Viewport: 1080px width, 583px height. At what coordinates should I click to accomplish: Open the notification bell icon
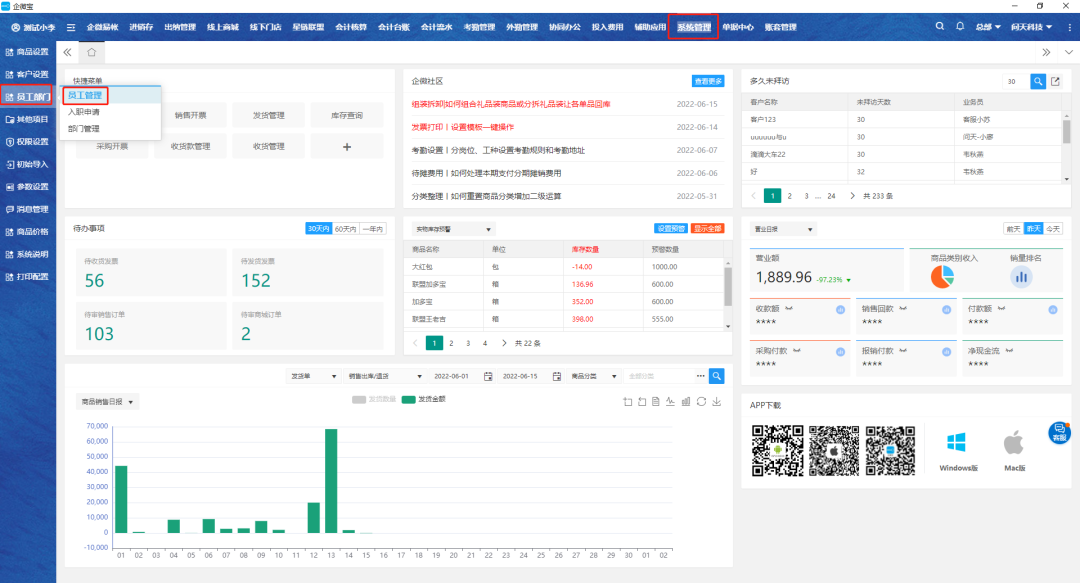pos(962,27)
